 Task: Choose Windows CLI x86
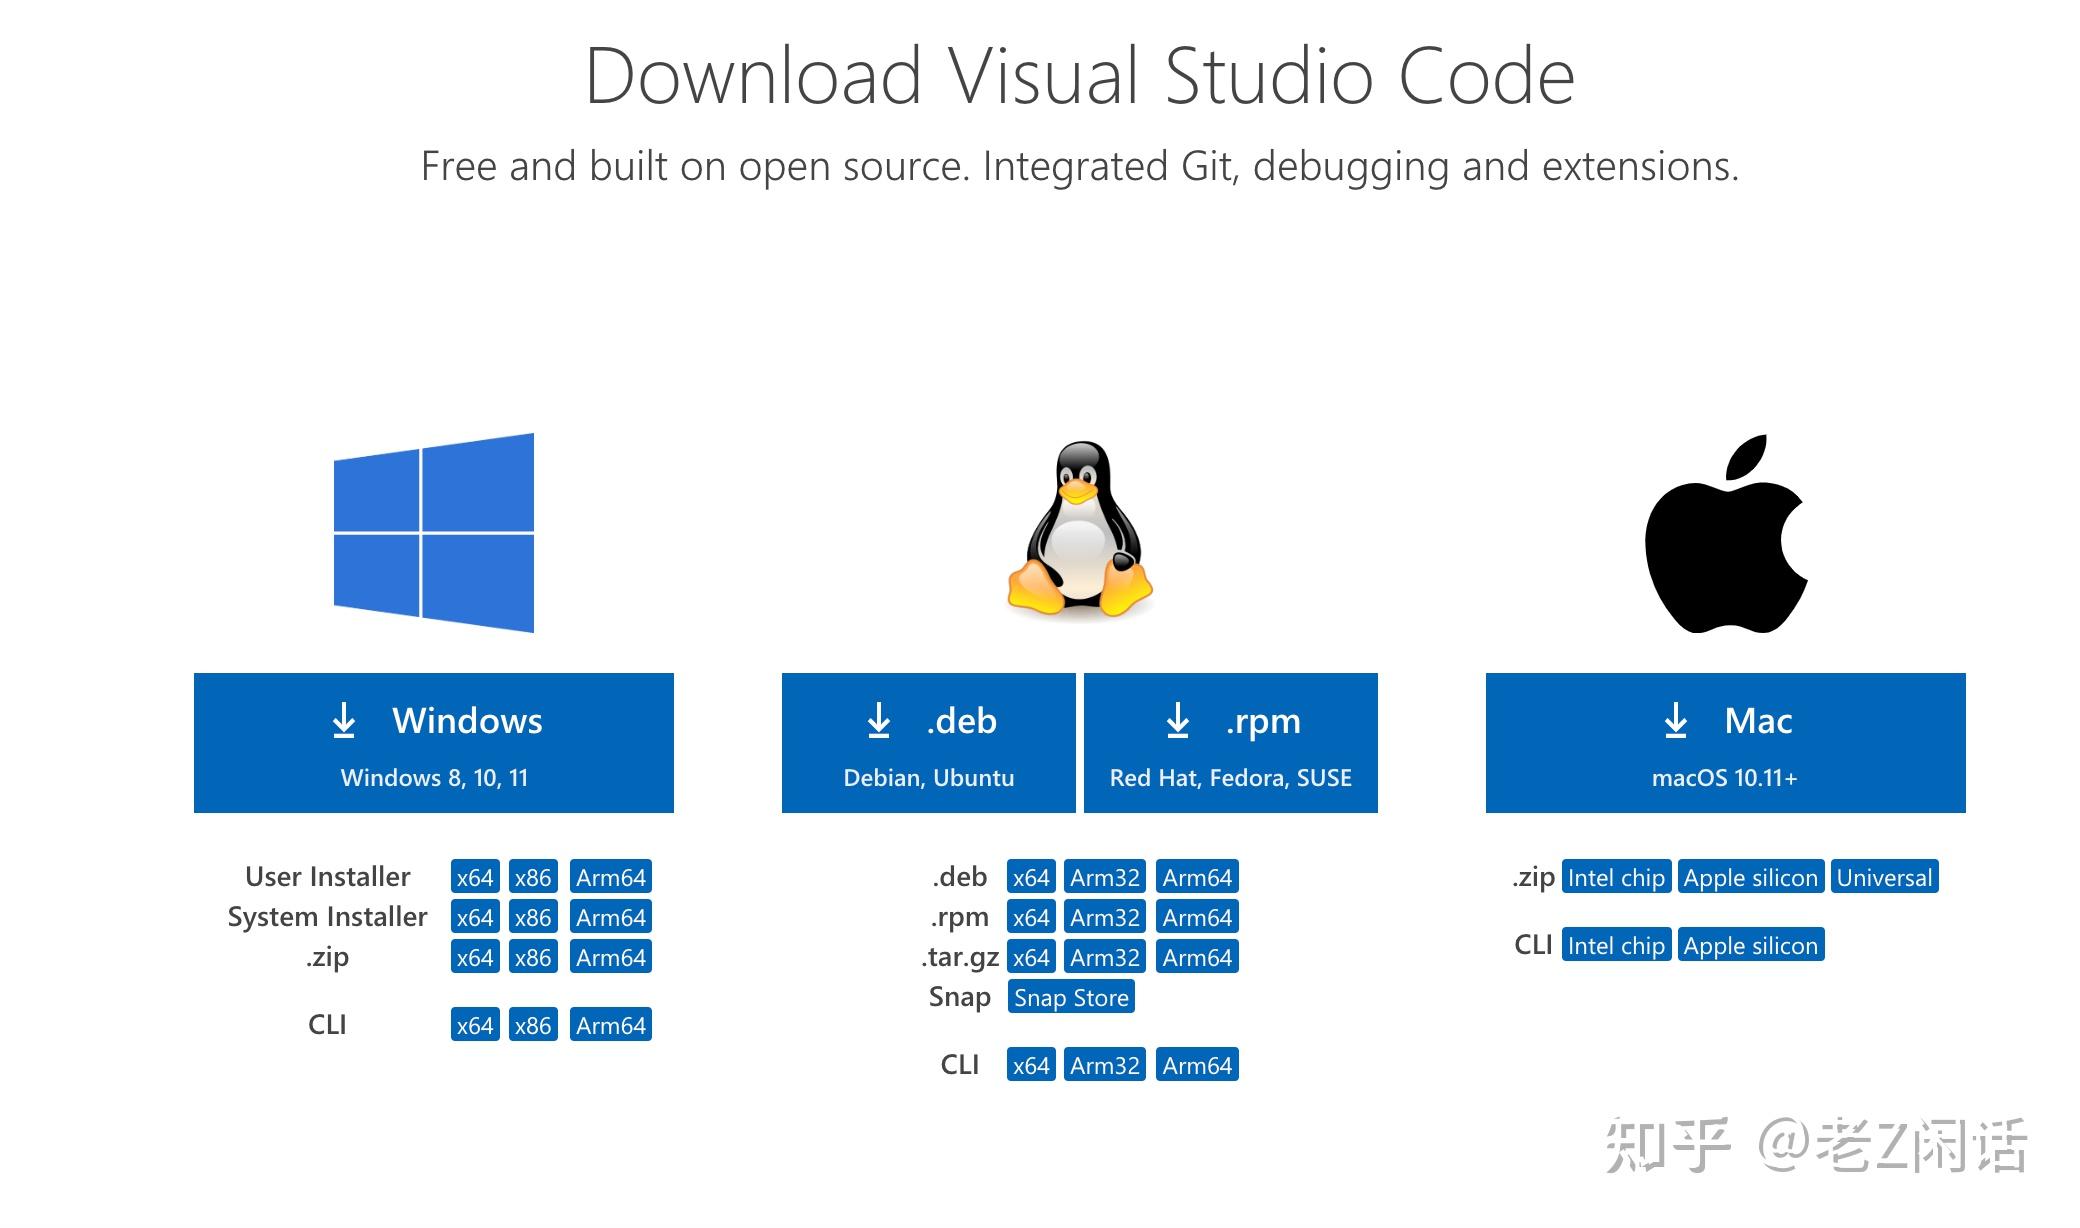533,1025
